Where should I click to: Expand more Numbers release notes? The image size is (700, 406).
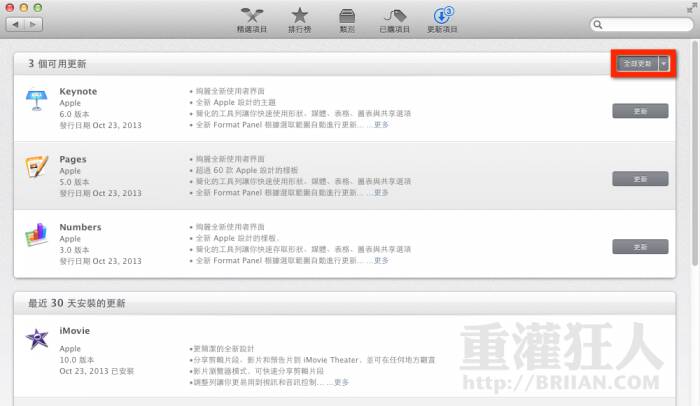pos(381,260)
